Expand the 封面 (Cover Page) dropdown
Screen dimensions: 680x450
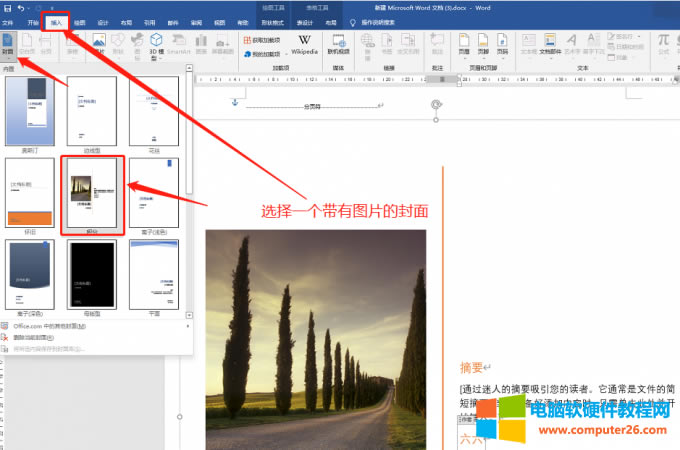pos(9,43)
